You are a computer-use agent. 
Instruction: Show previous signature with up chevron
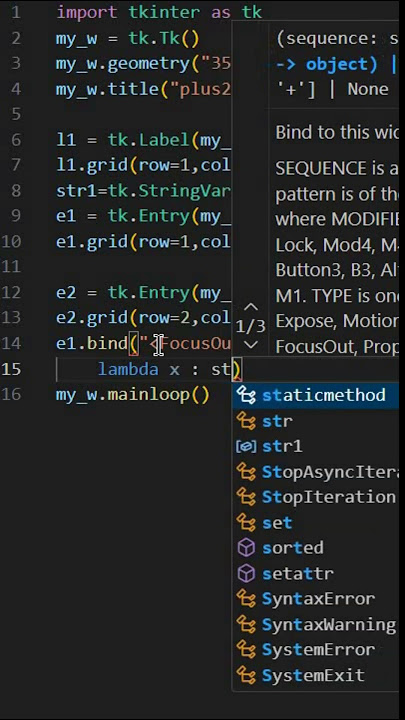(x=251, y=307)
